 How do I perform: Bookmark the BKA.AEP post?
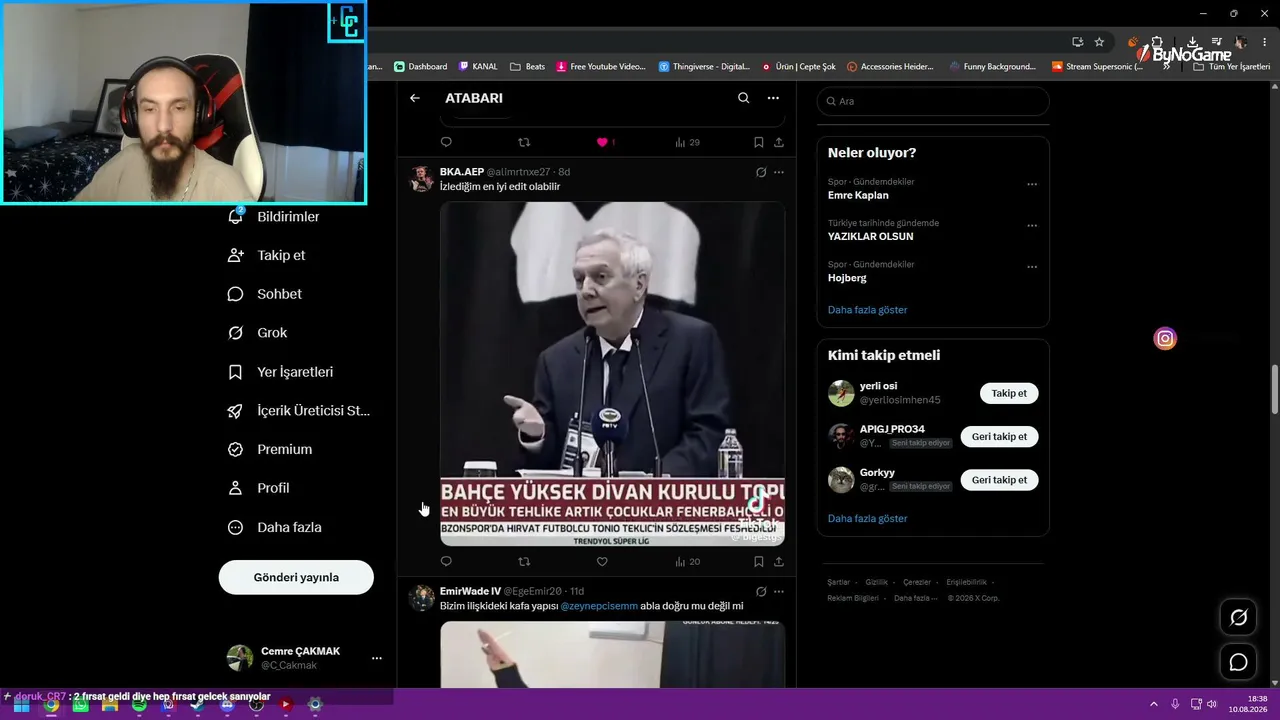(x=759, y=562)
